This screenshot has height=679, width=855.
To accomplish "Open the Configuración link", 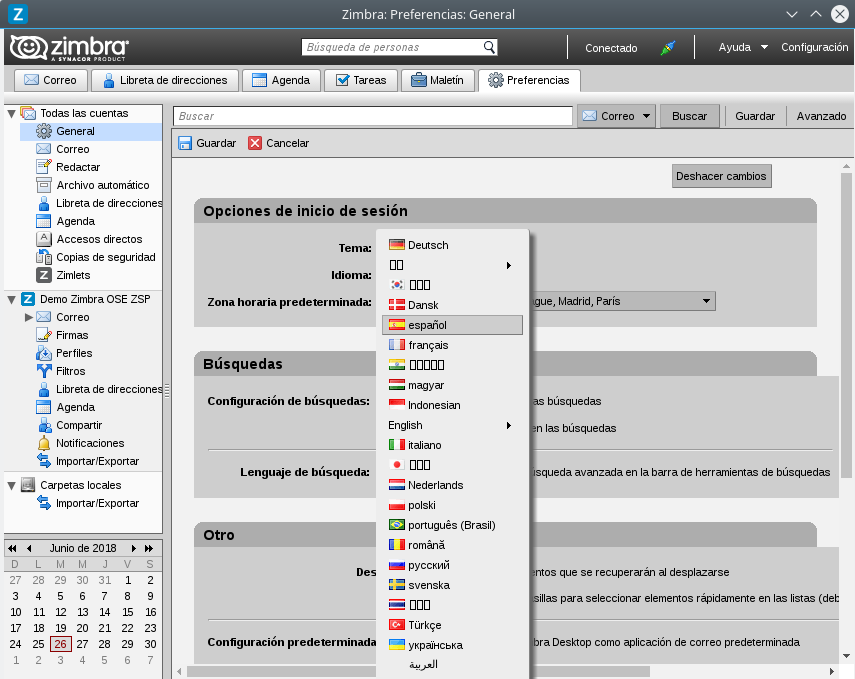I will coord(815,47).
